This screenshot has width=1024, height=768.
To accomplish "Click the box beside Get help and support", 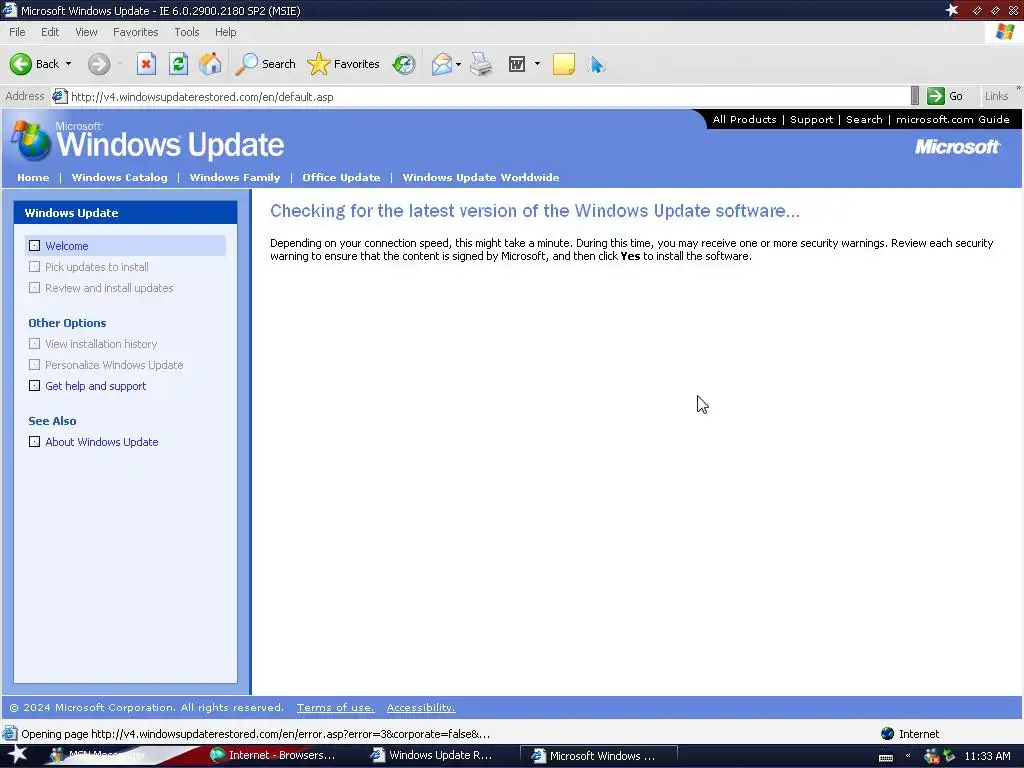I will (x=35, y=385).
